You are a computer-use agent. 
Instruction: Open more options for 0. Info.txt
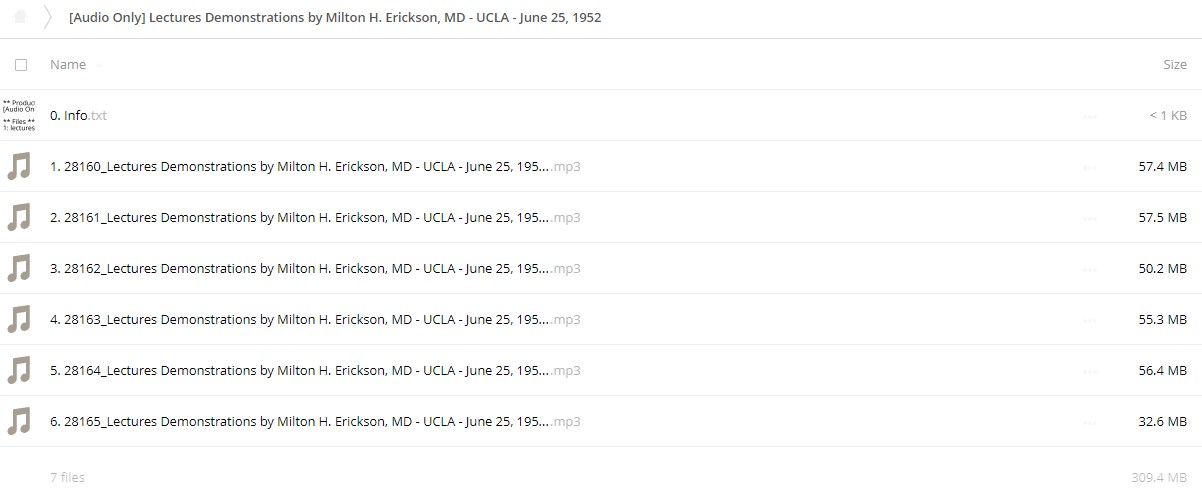(x=1089, y=116)
